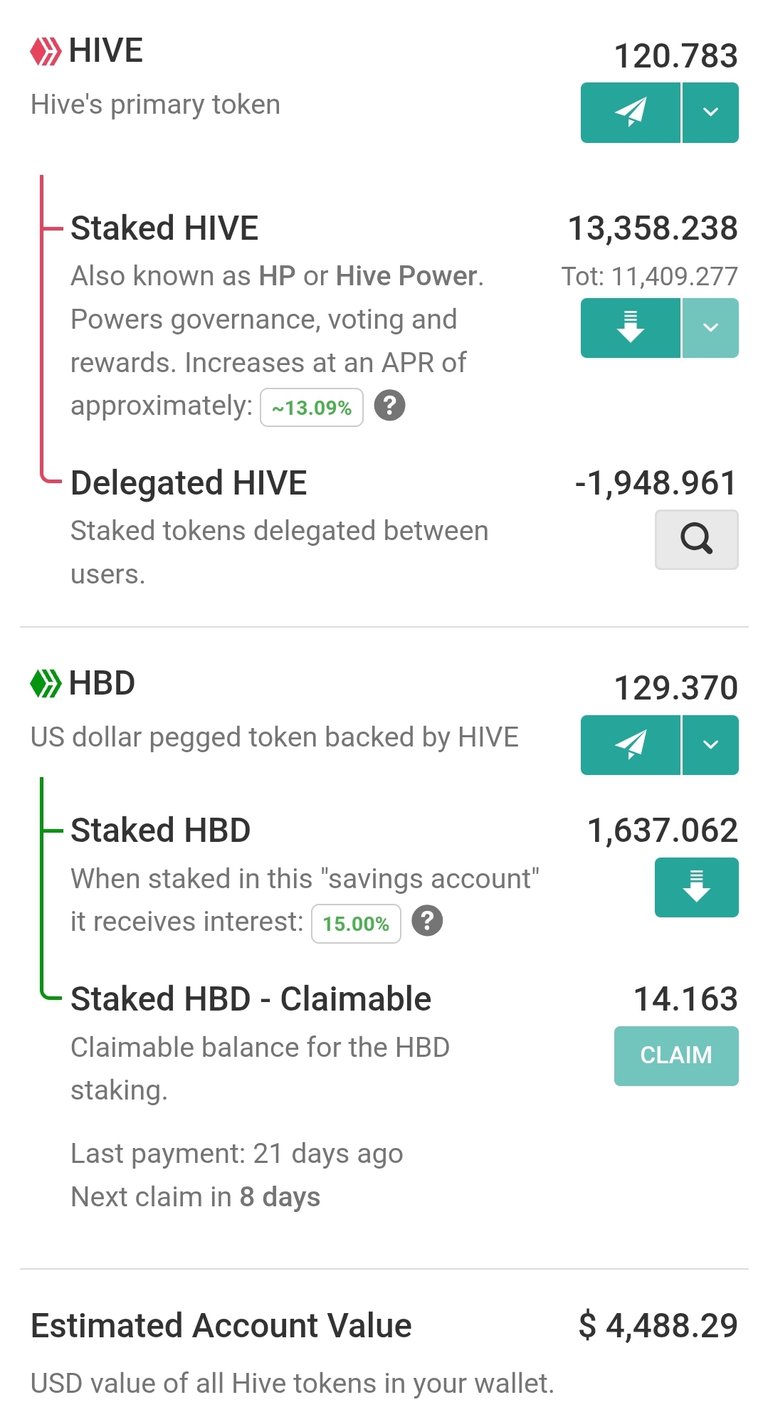The height and width of the screenshot is (1424, 768).
Task: Open the help icon beside ~13.09% APR
Action: click(389, 407)
